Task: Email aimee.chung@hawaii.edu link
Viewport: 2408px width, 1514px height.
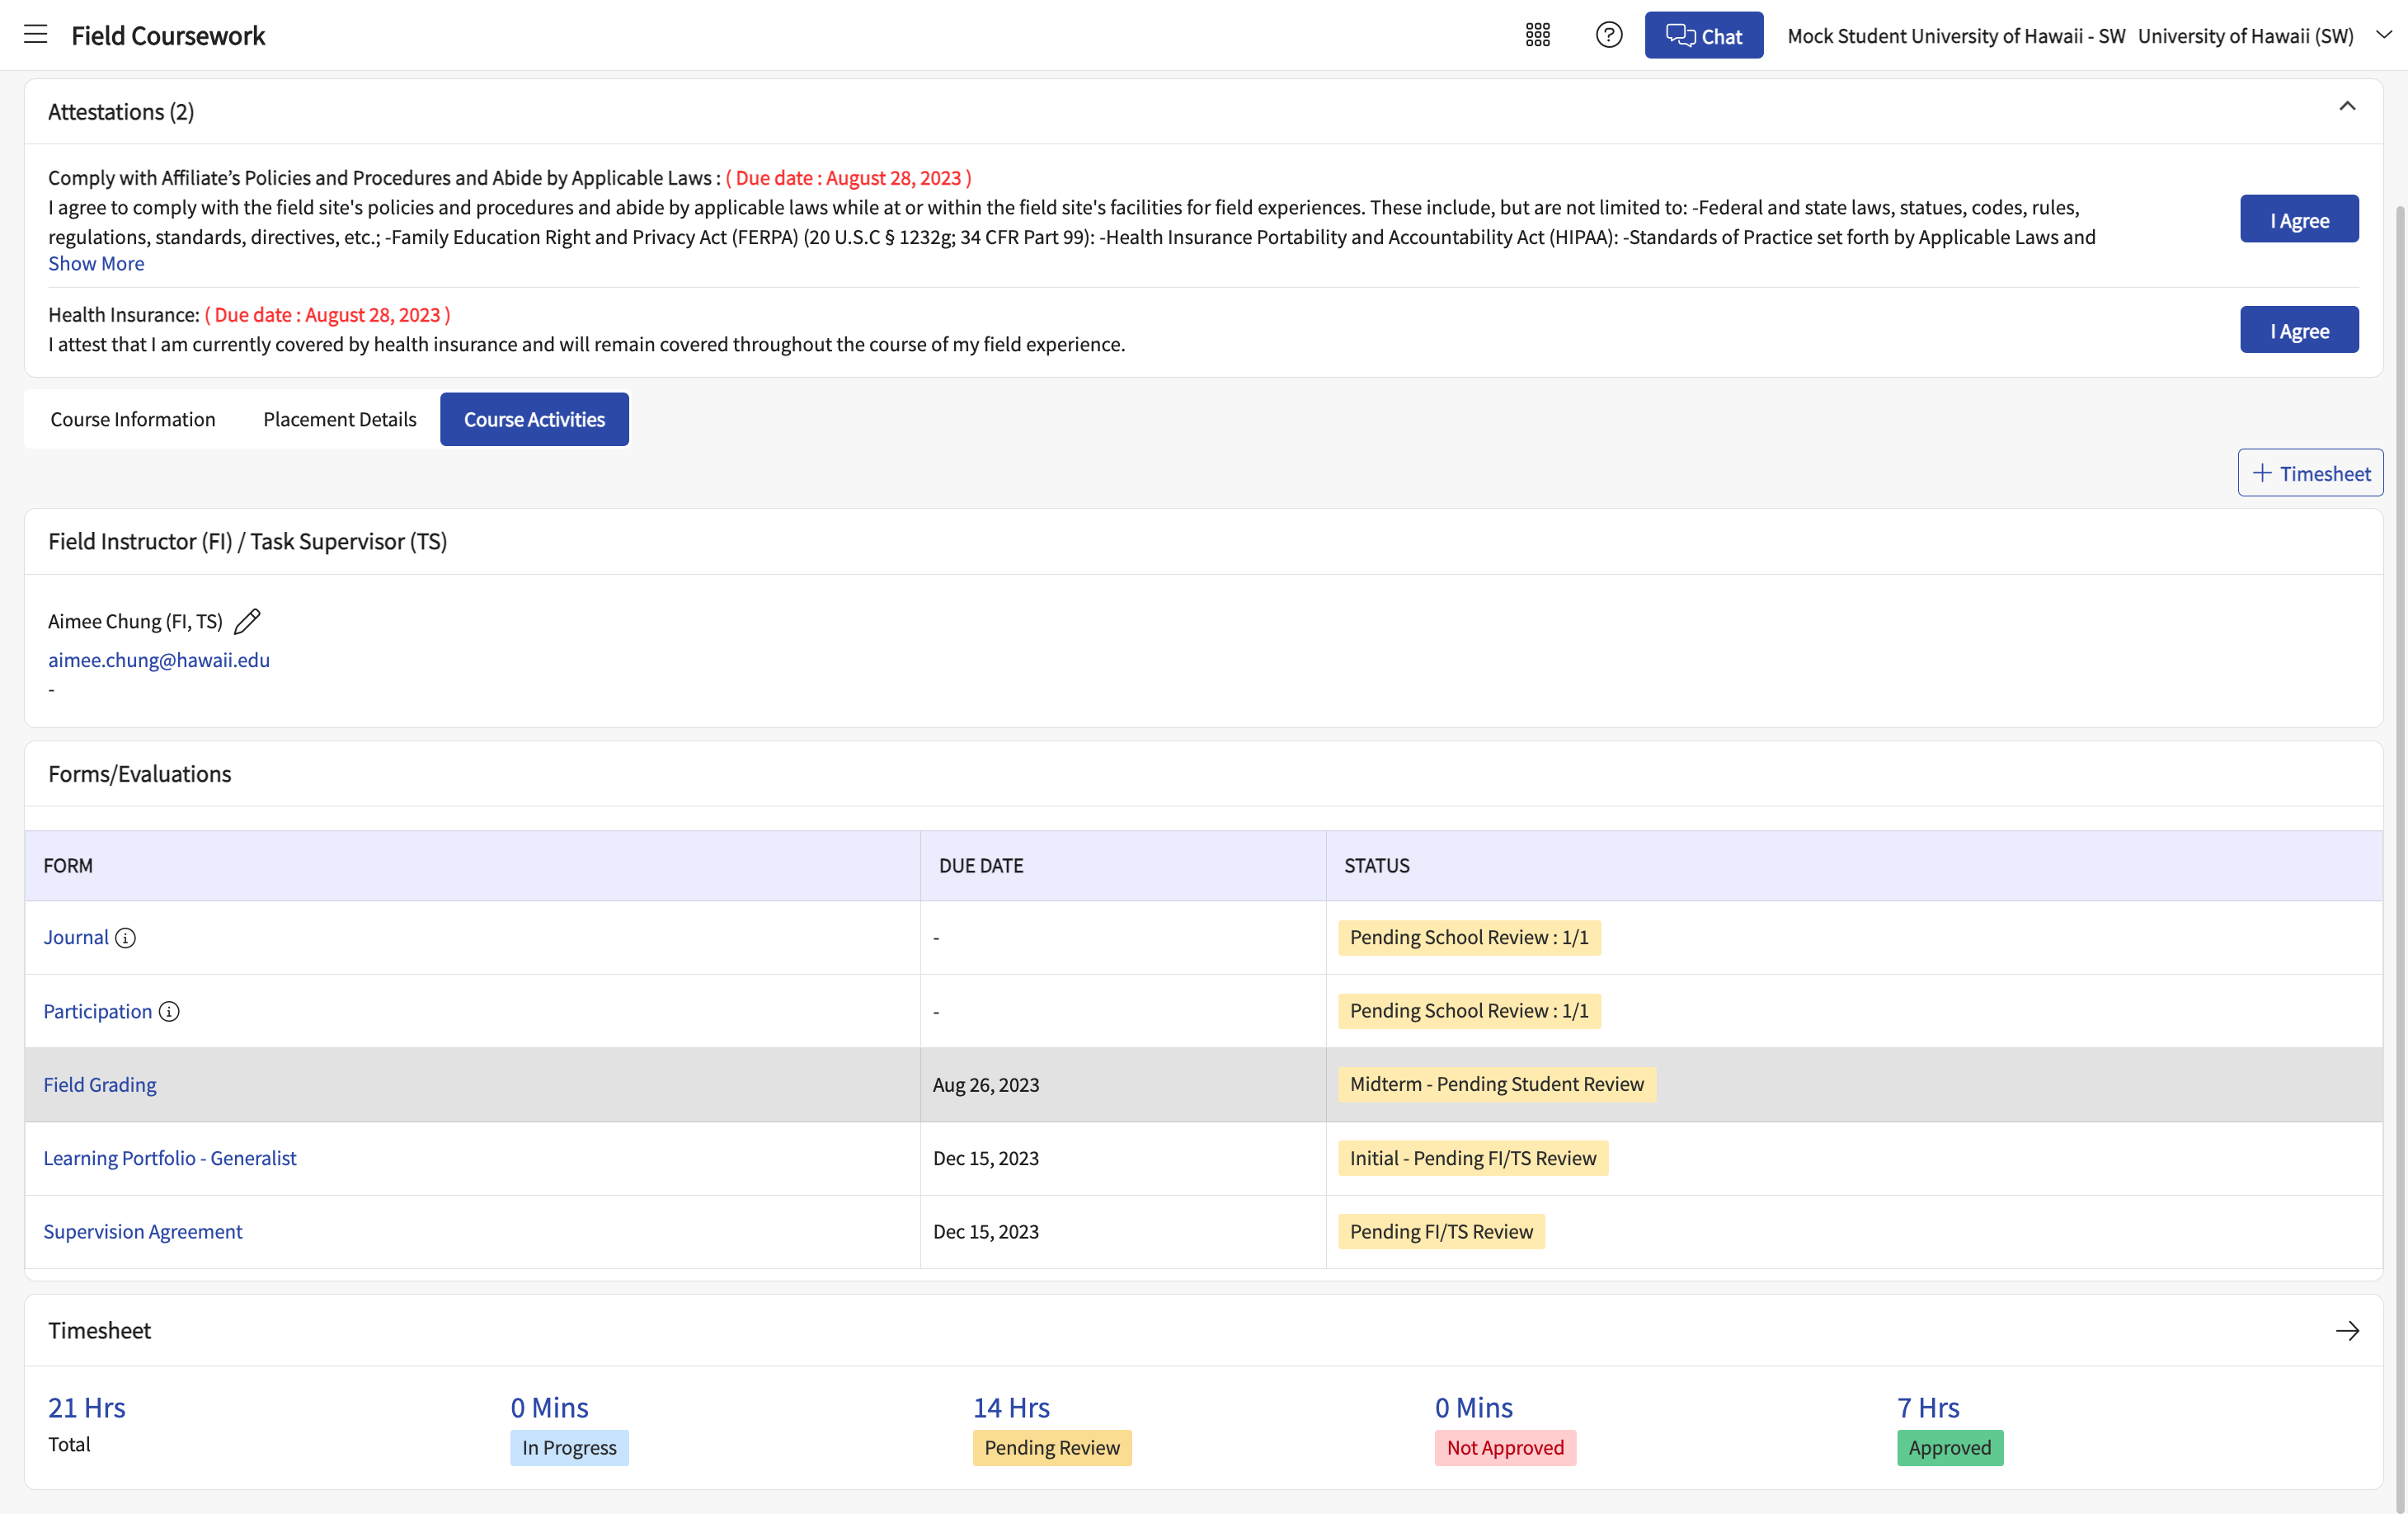Action: point(159,660)
